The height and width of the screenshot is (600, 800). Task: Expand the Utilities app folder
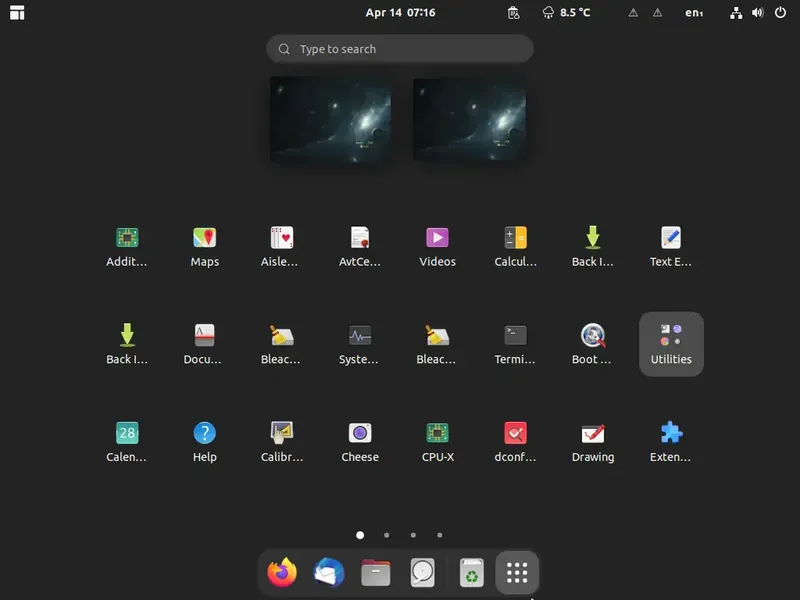[x=671, y=344]
